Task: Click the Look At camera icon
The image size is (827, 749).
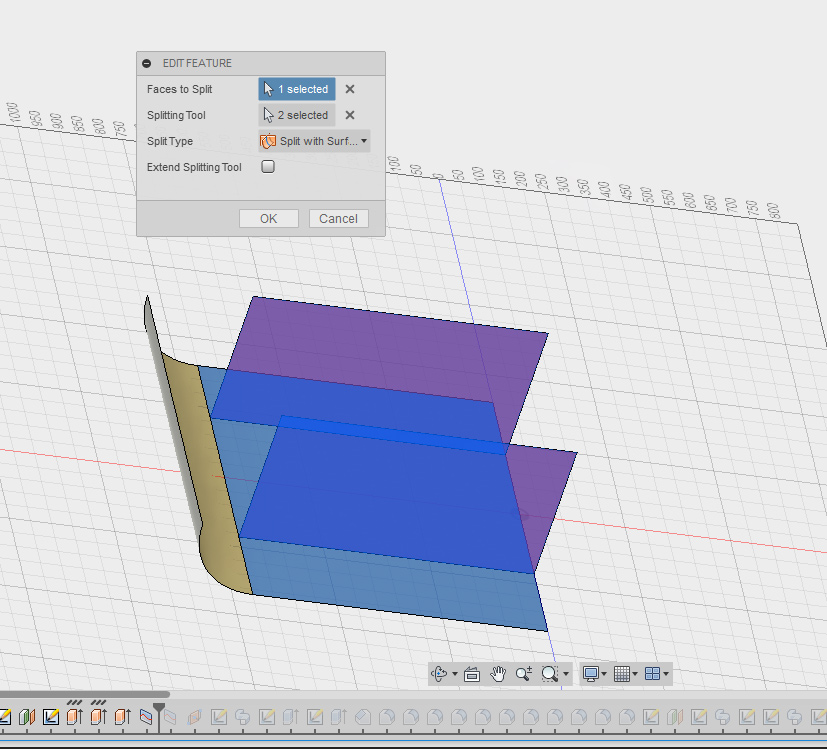Action: pos(472,674)
